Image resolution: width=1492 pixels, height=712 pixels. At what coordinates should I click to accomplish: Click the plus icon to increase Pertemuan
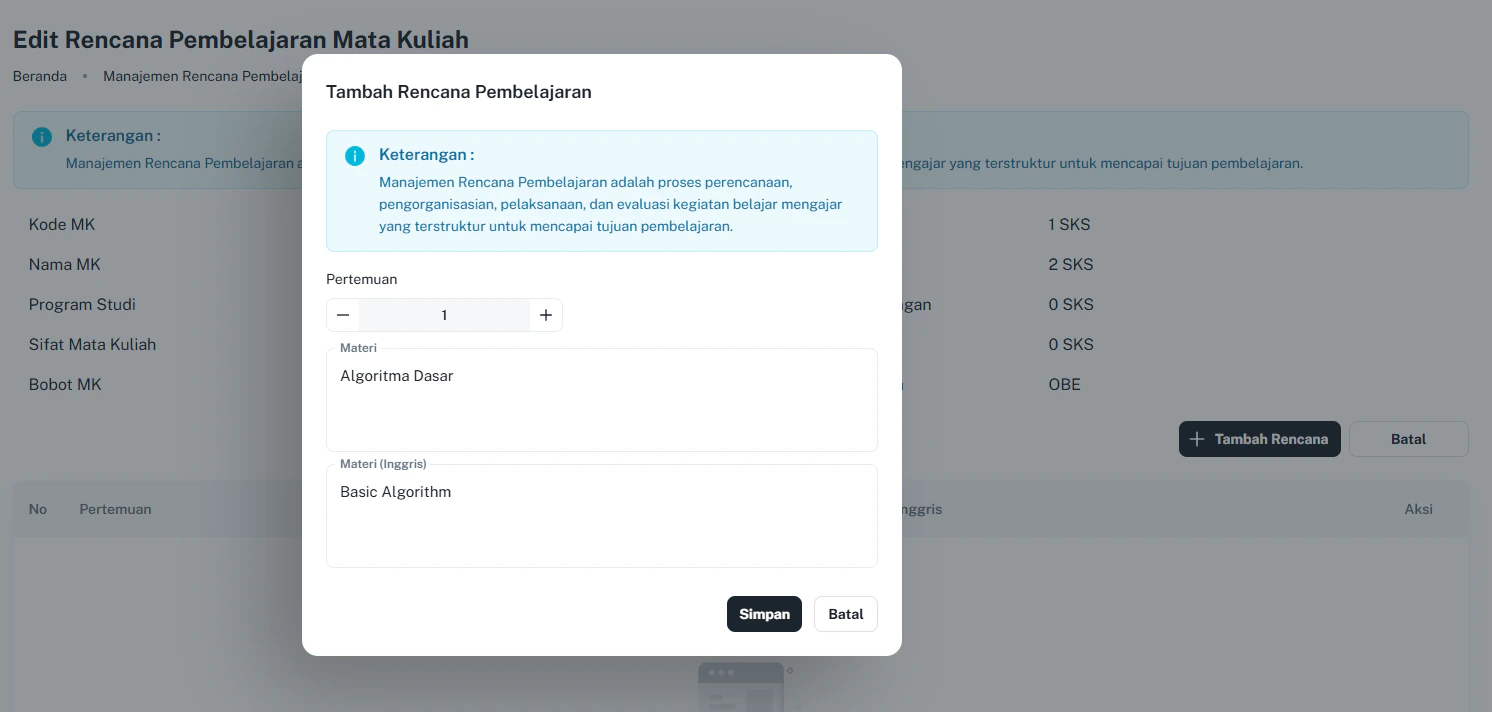click(x=545, y=314)
